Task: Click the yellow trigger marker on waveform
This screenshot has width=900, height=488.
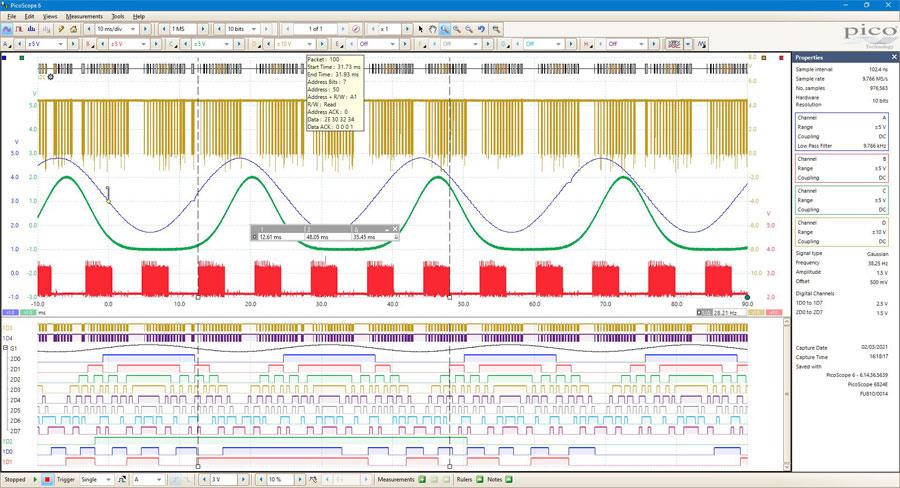Action: (x=108, y=201)
